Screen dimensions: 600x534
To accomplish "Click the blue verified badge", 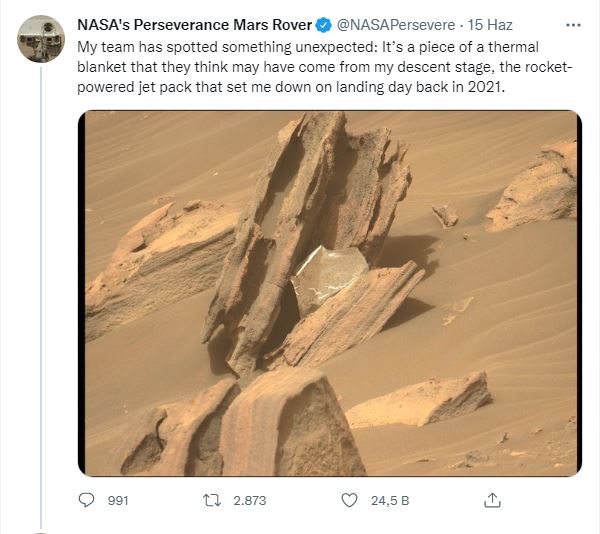I will click(x=323, y=24).
